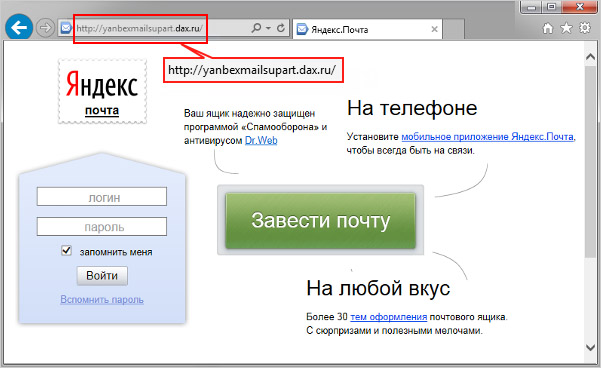The image size is (601, 368).
Task: Click the На телефоне heading
Action: pyautogui.click(x=412, y=108)
